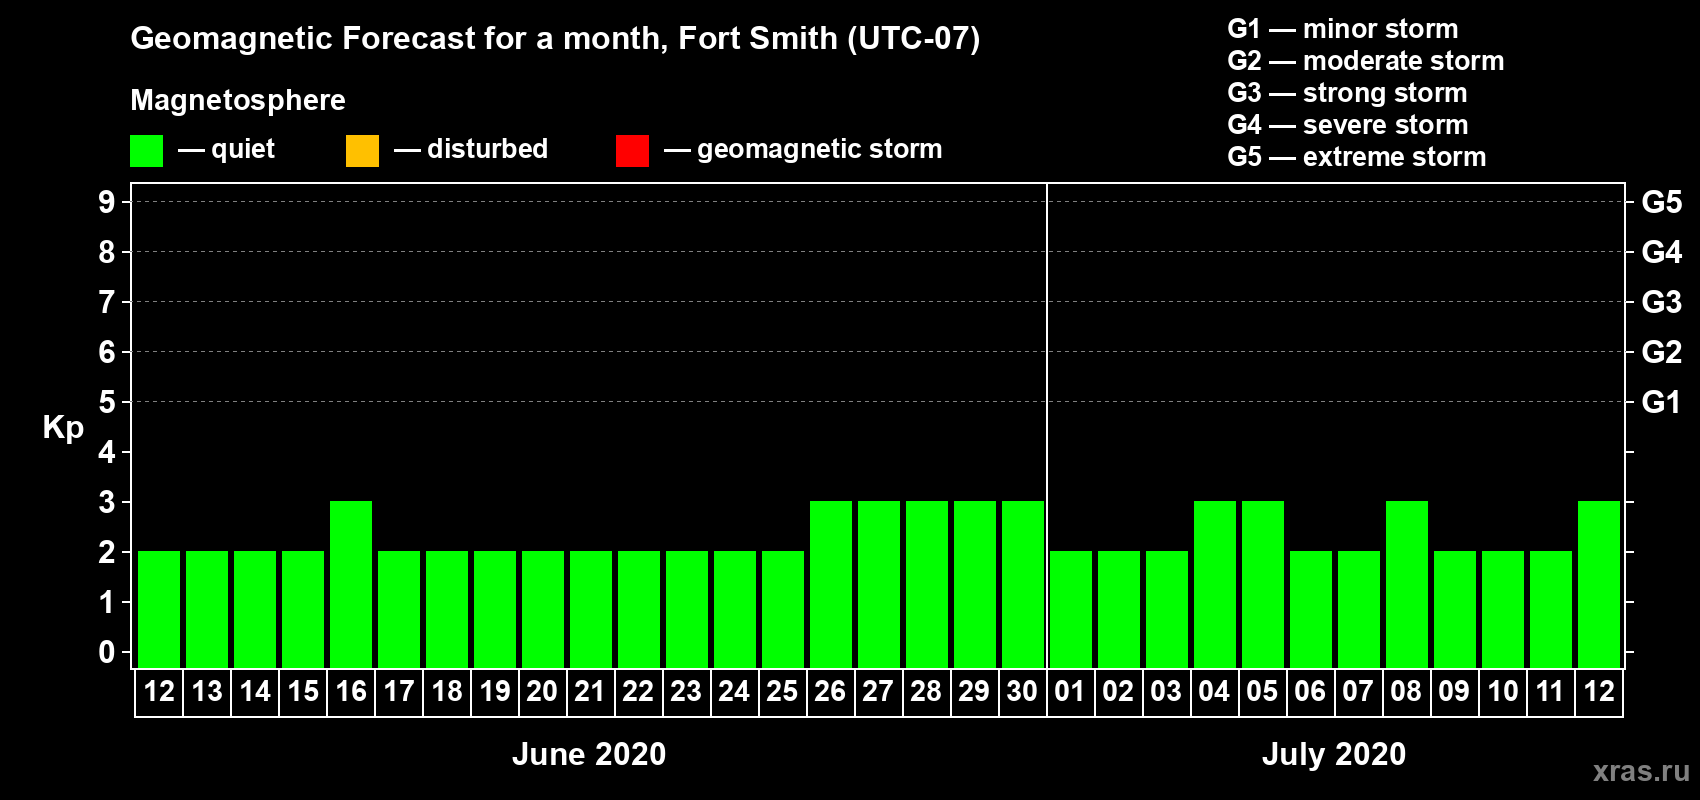Click the 'G5 — extreme storm' legend line
This screenshot has height=800, width=1700.
tap(1357, 157)
